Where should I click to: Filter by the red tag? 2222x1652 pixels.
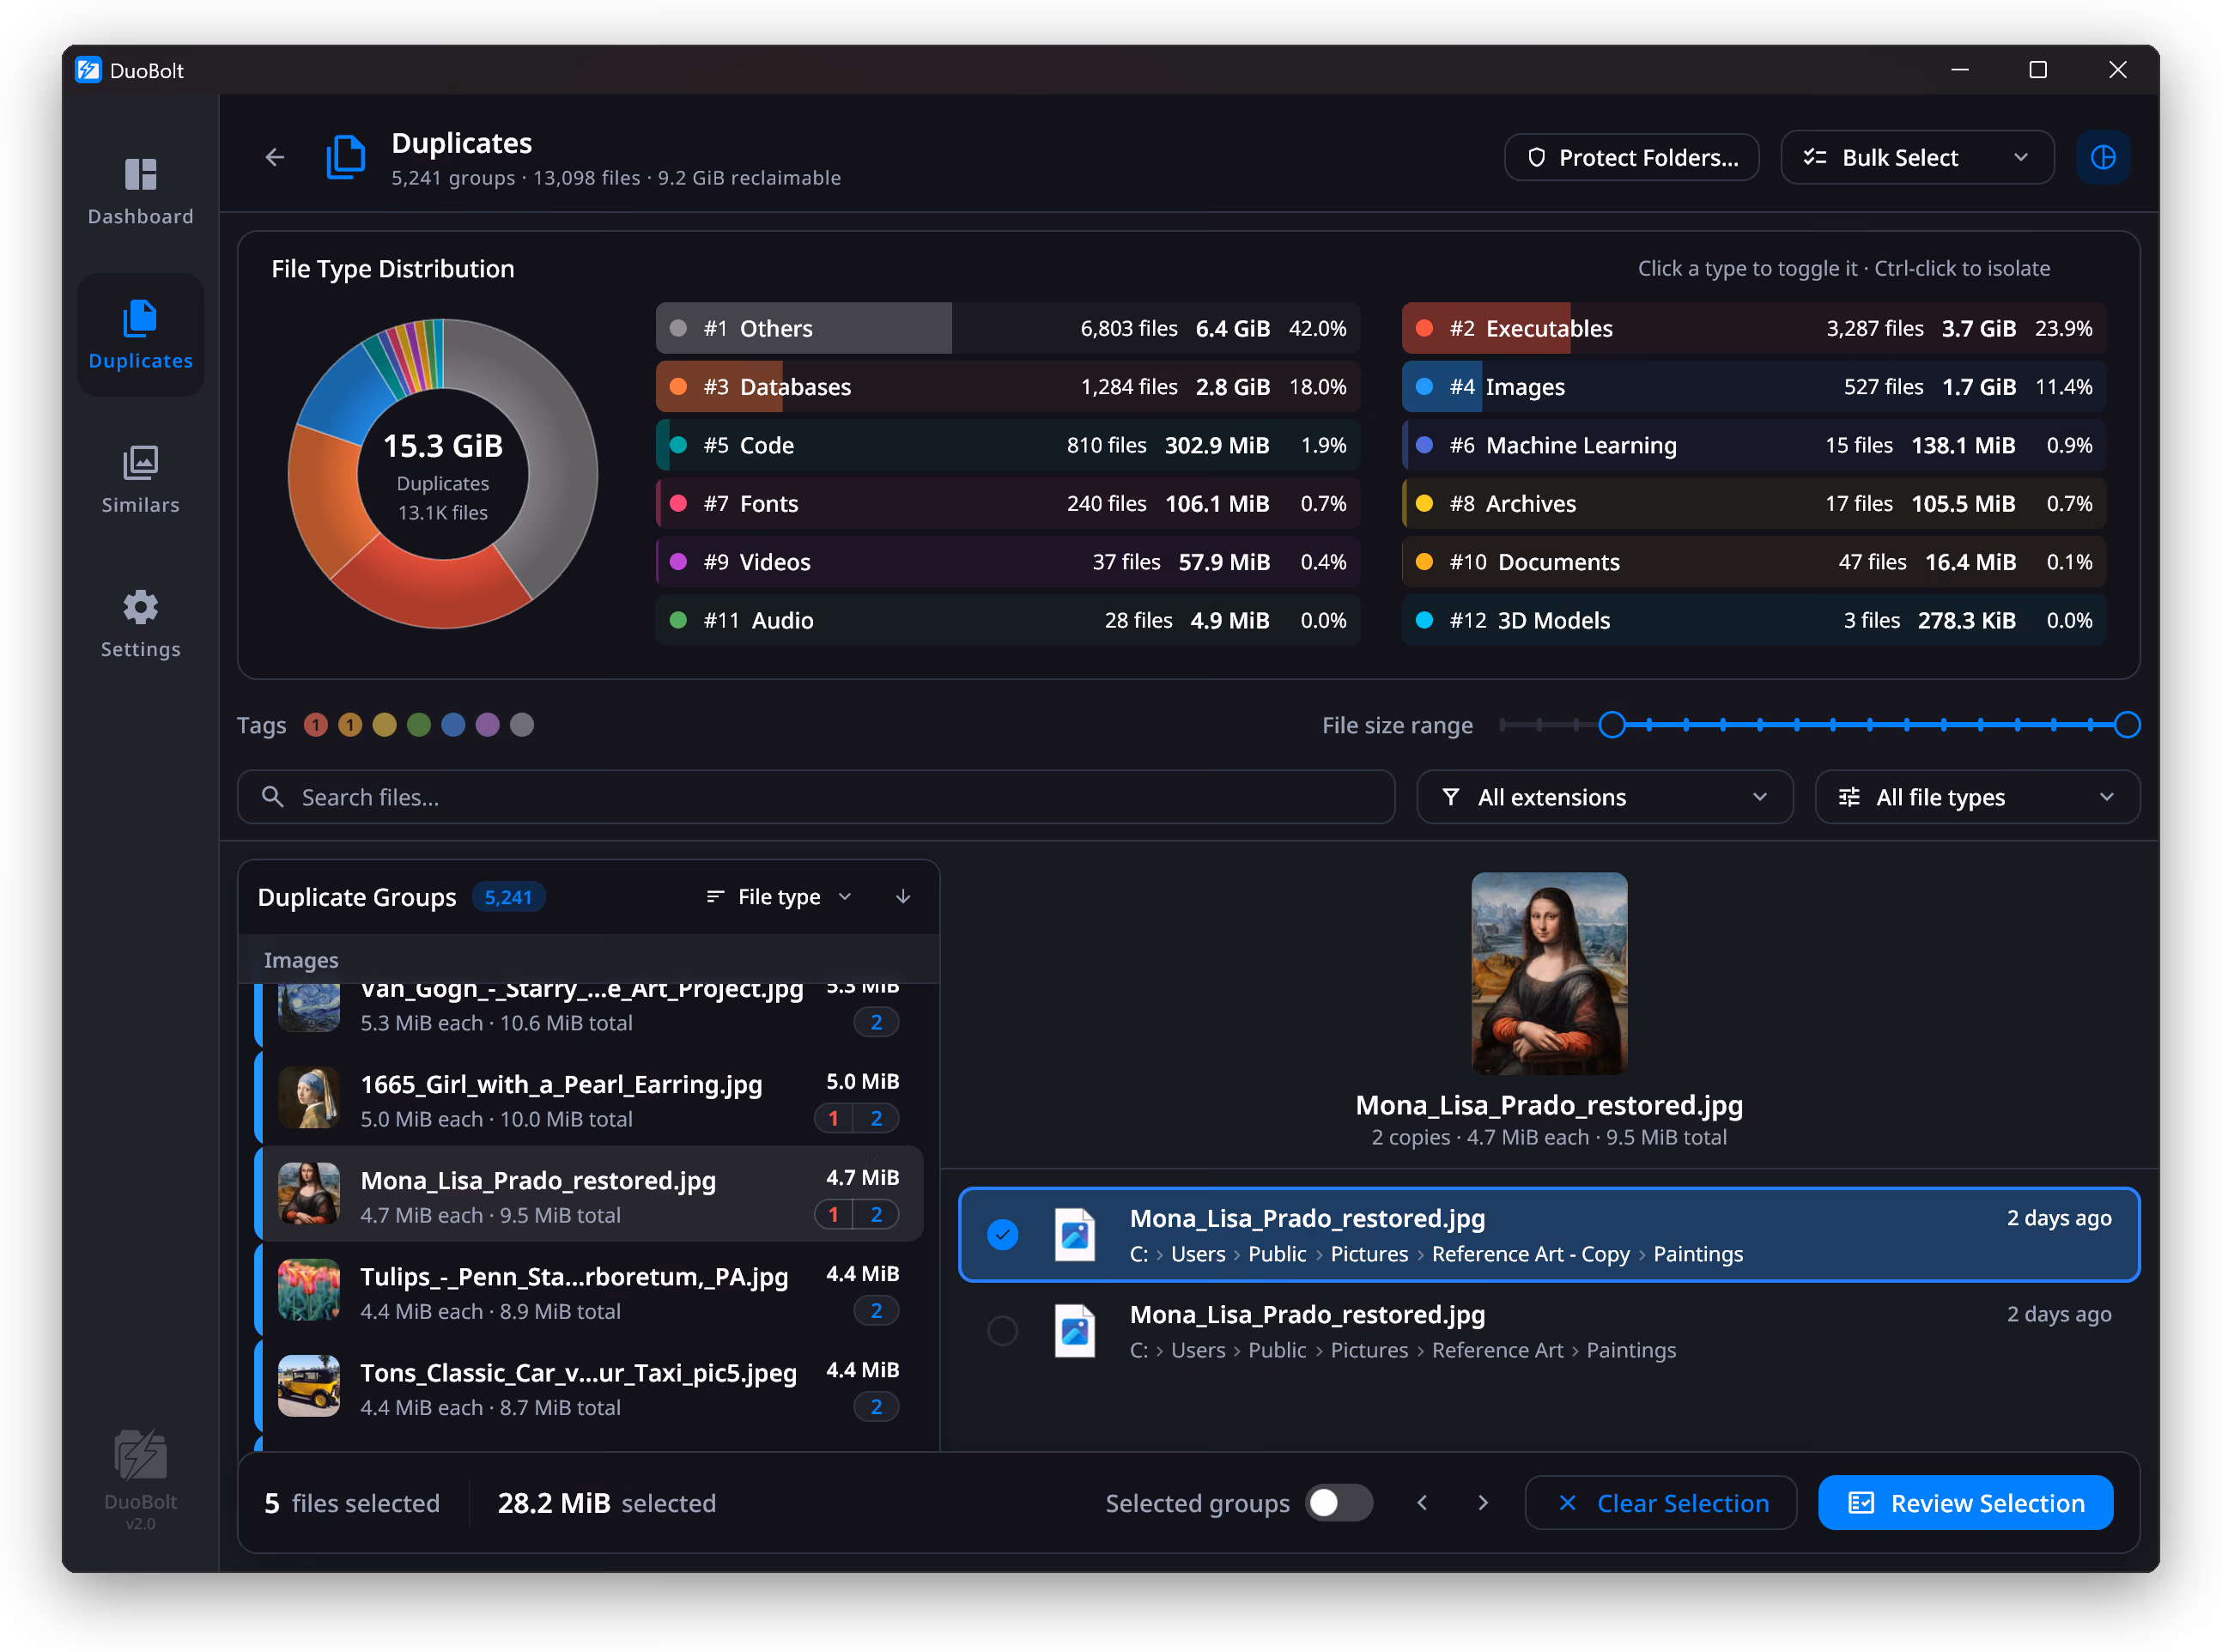(x=316, y=725)
